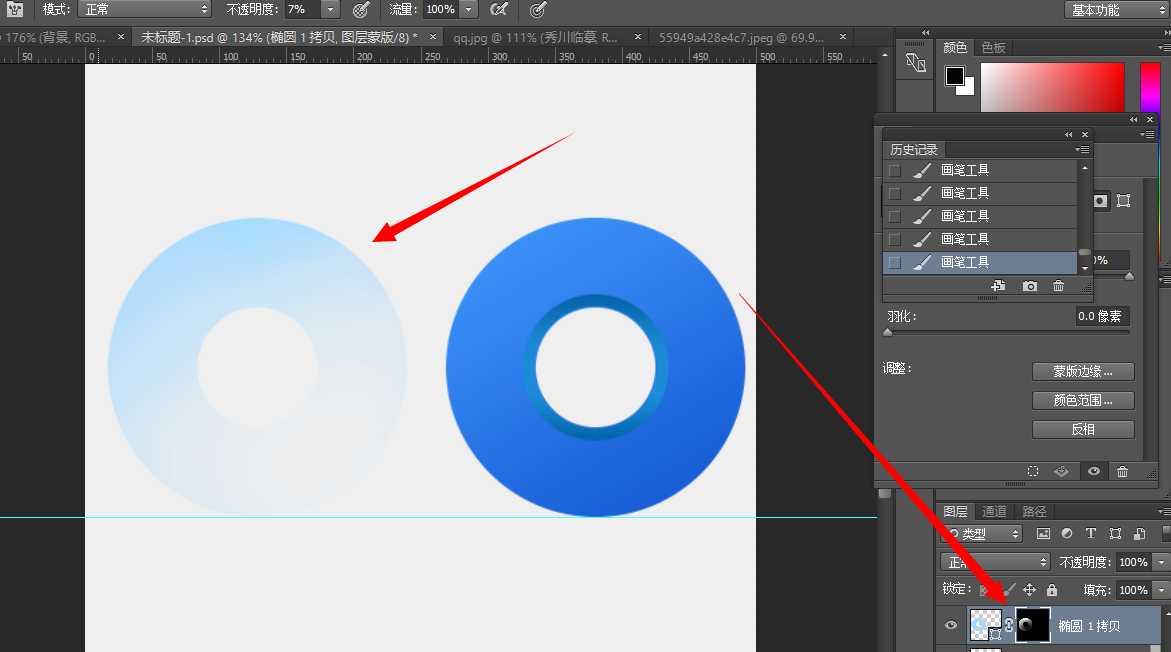Click the trash icon in the History panel
1171x652 pixels.
tap(1058, 285)
